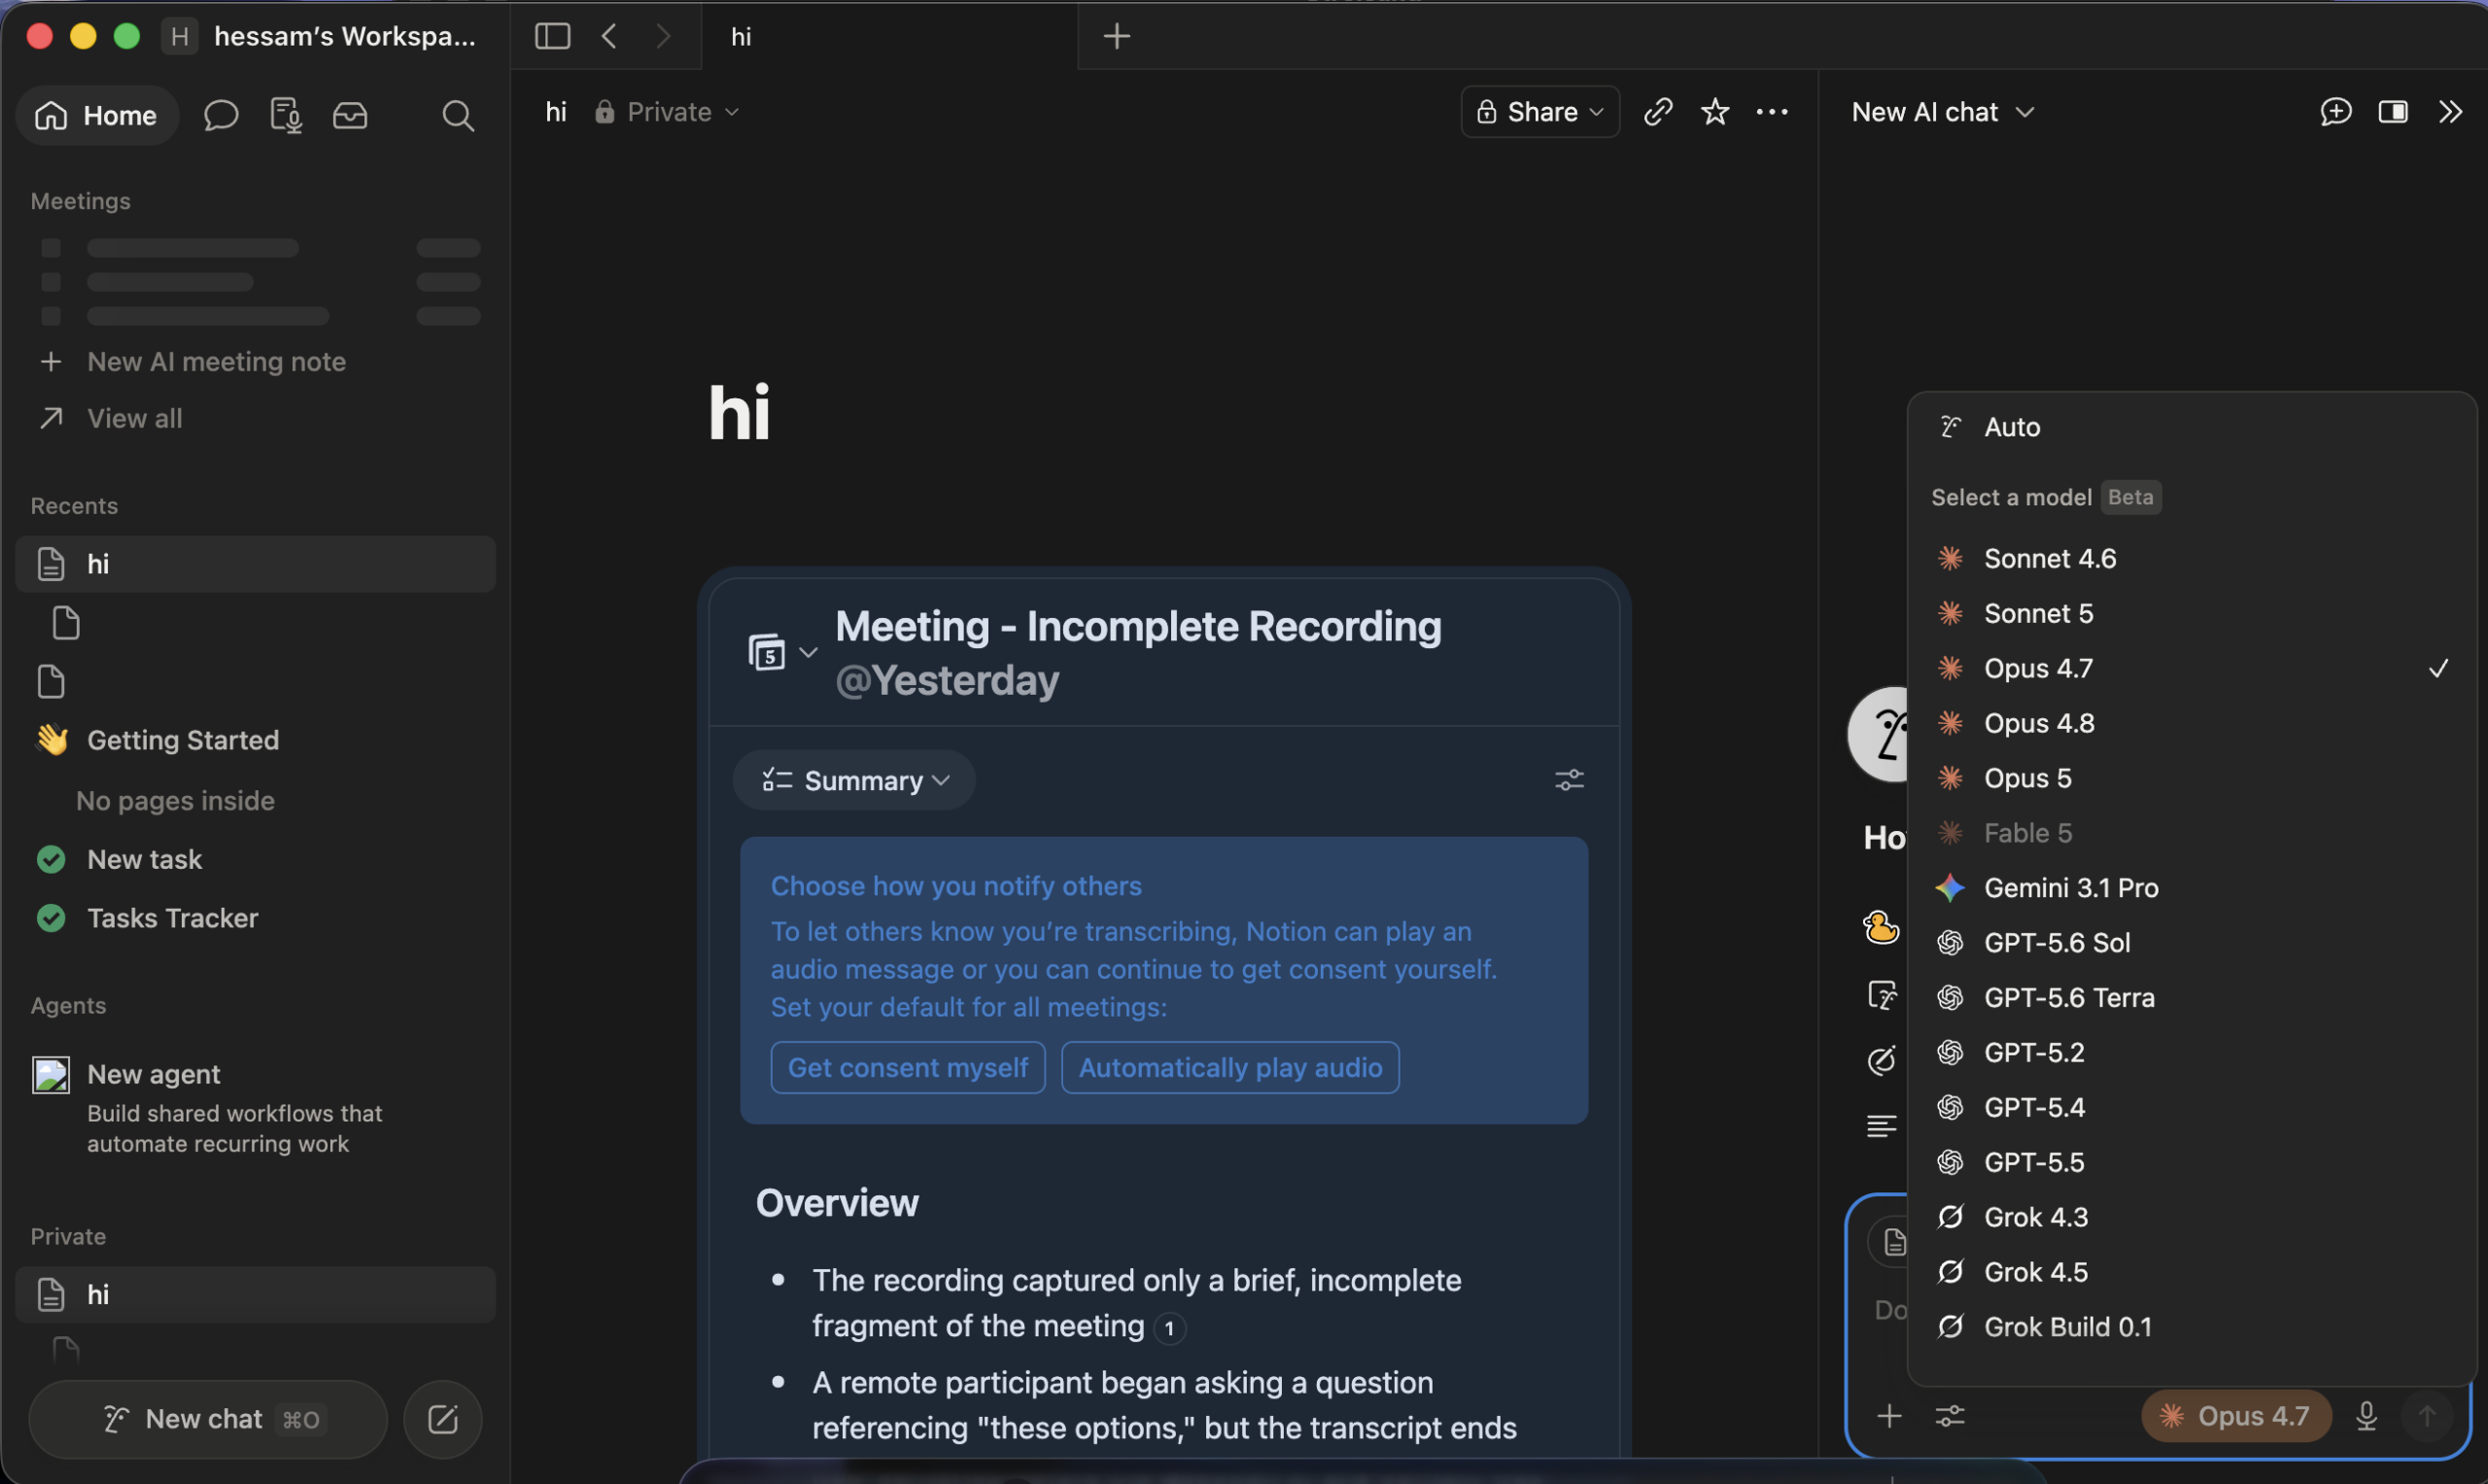Open the three-dot page menu

tap(1772, 112)
